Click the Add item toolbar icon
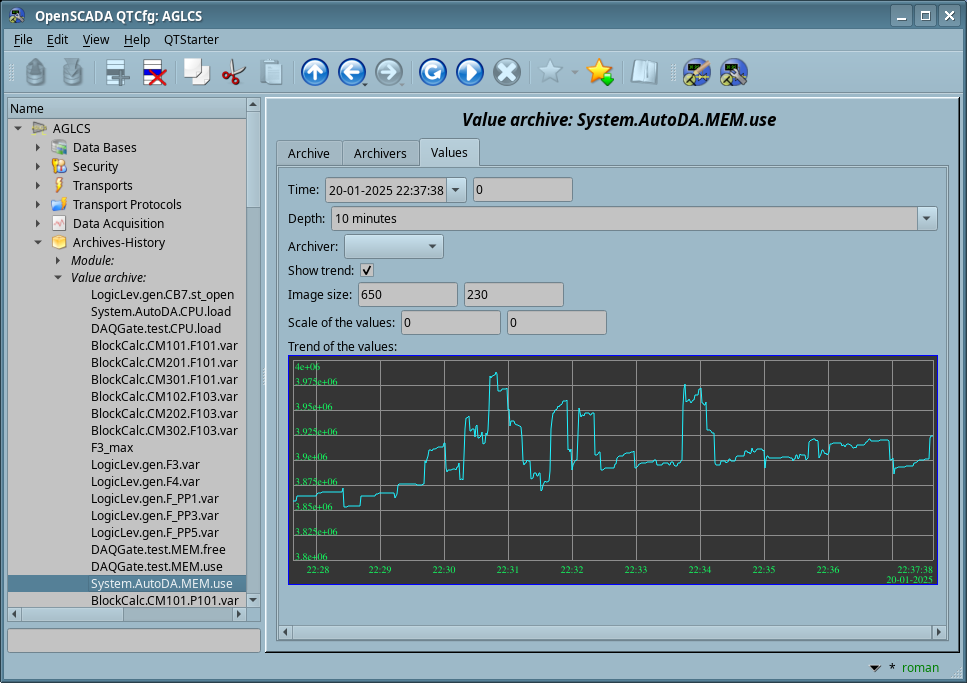Viewport: 967px width, 683px height. tap(118, 72)
